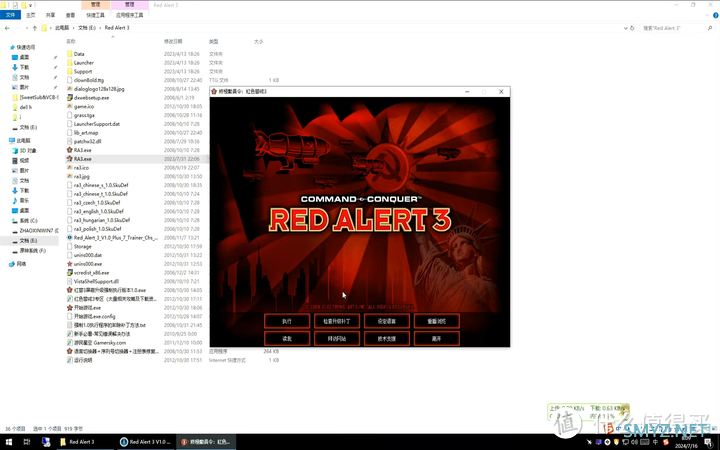The image size is (720, 450).
Task: Click the 执行 button in the launcher
Action: [287, 321]
